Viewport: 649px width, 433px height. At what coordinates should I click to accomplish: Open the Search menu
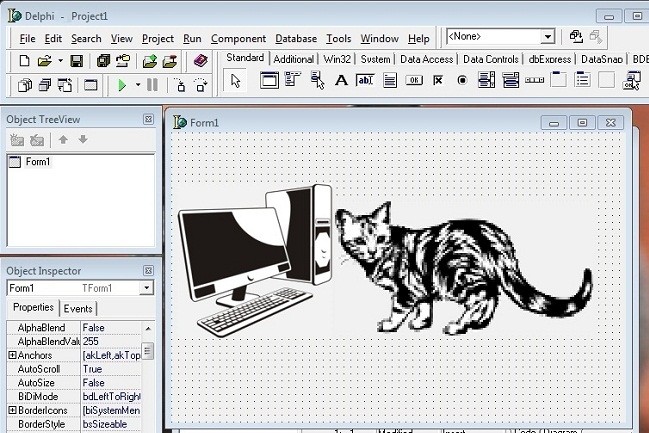click(x=86, y=38)
